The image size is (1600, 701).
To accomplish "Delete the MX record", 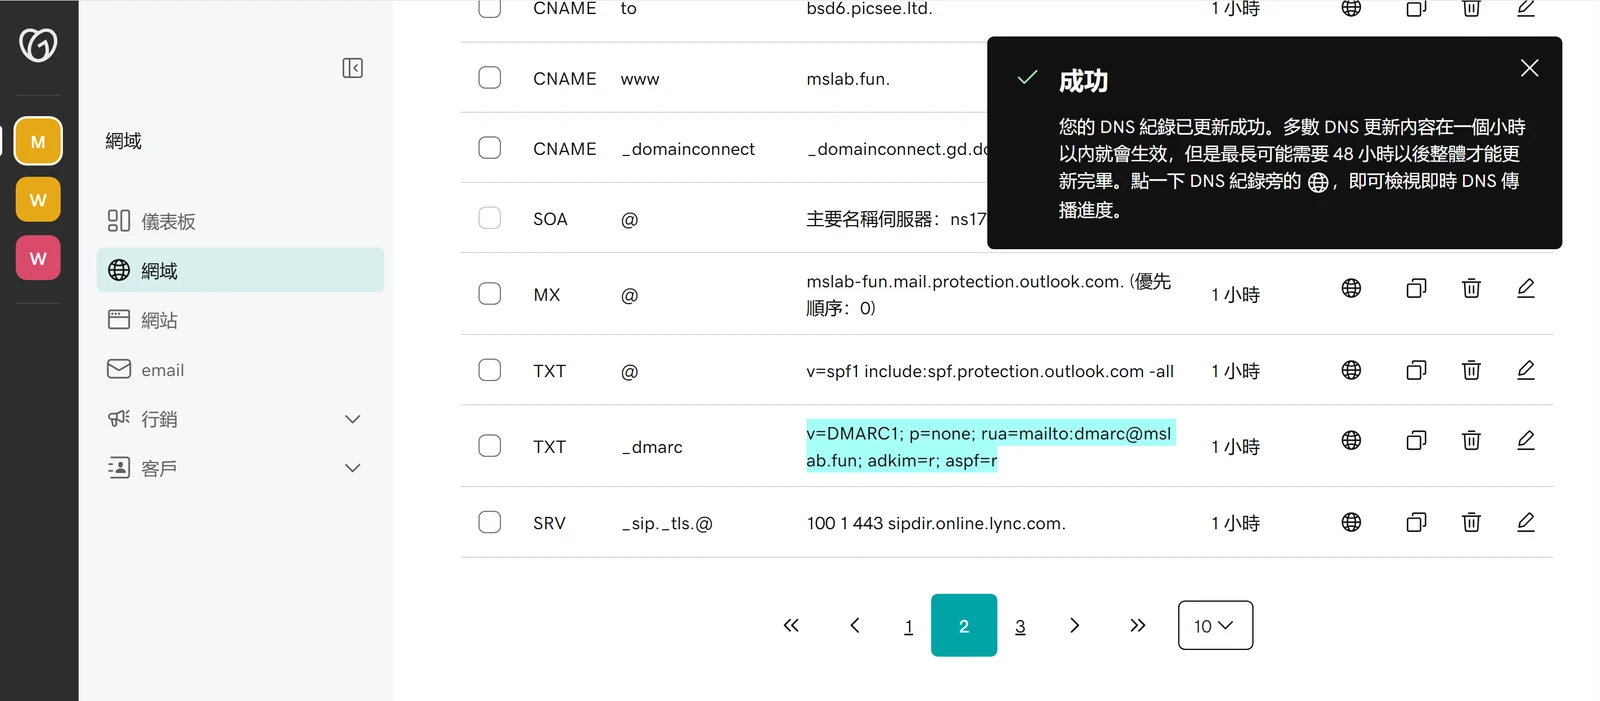I will [x=1471, y=288].
